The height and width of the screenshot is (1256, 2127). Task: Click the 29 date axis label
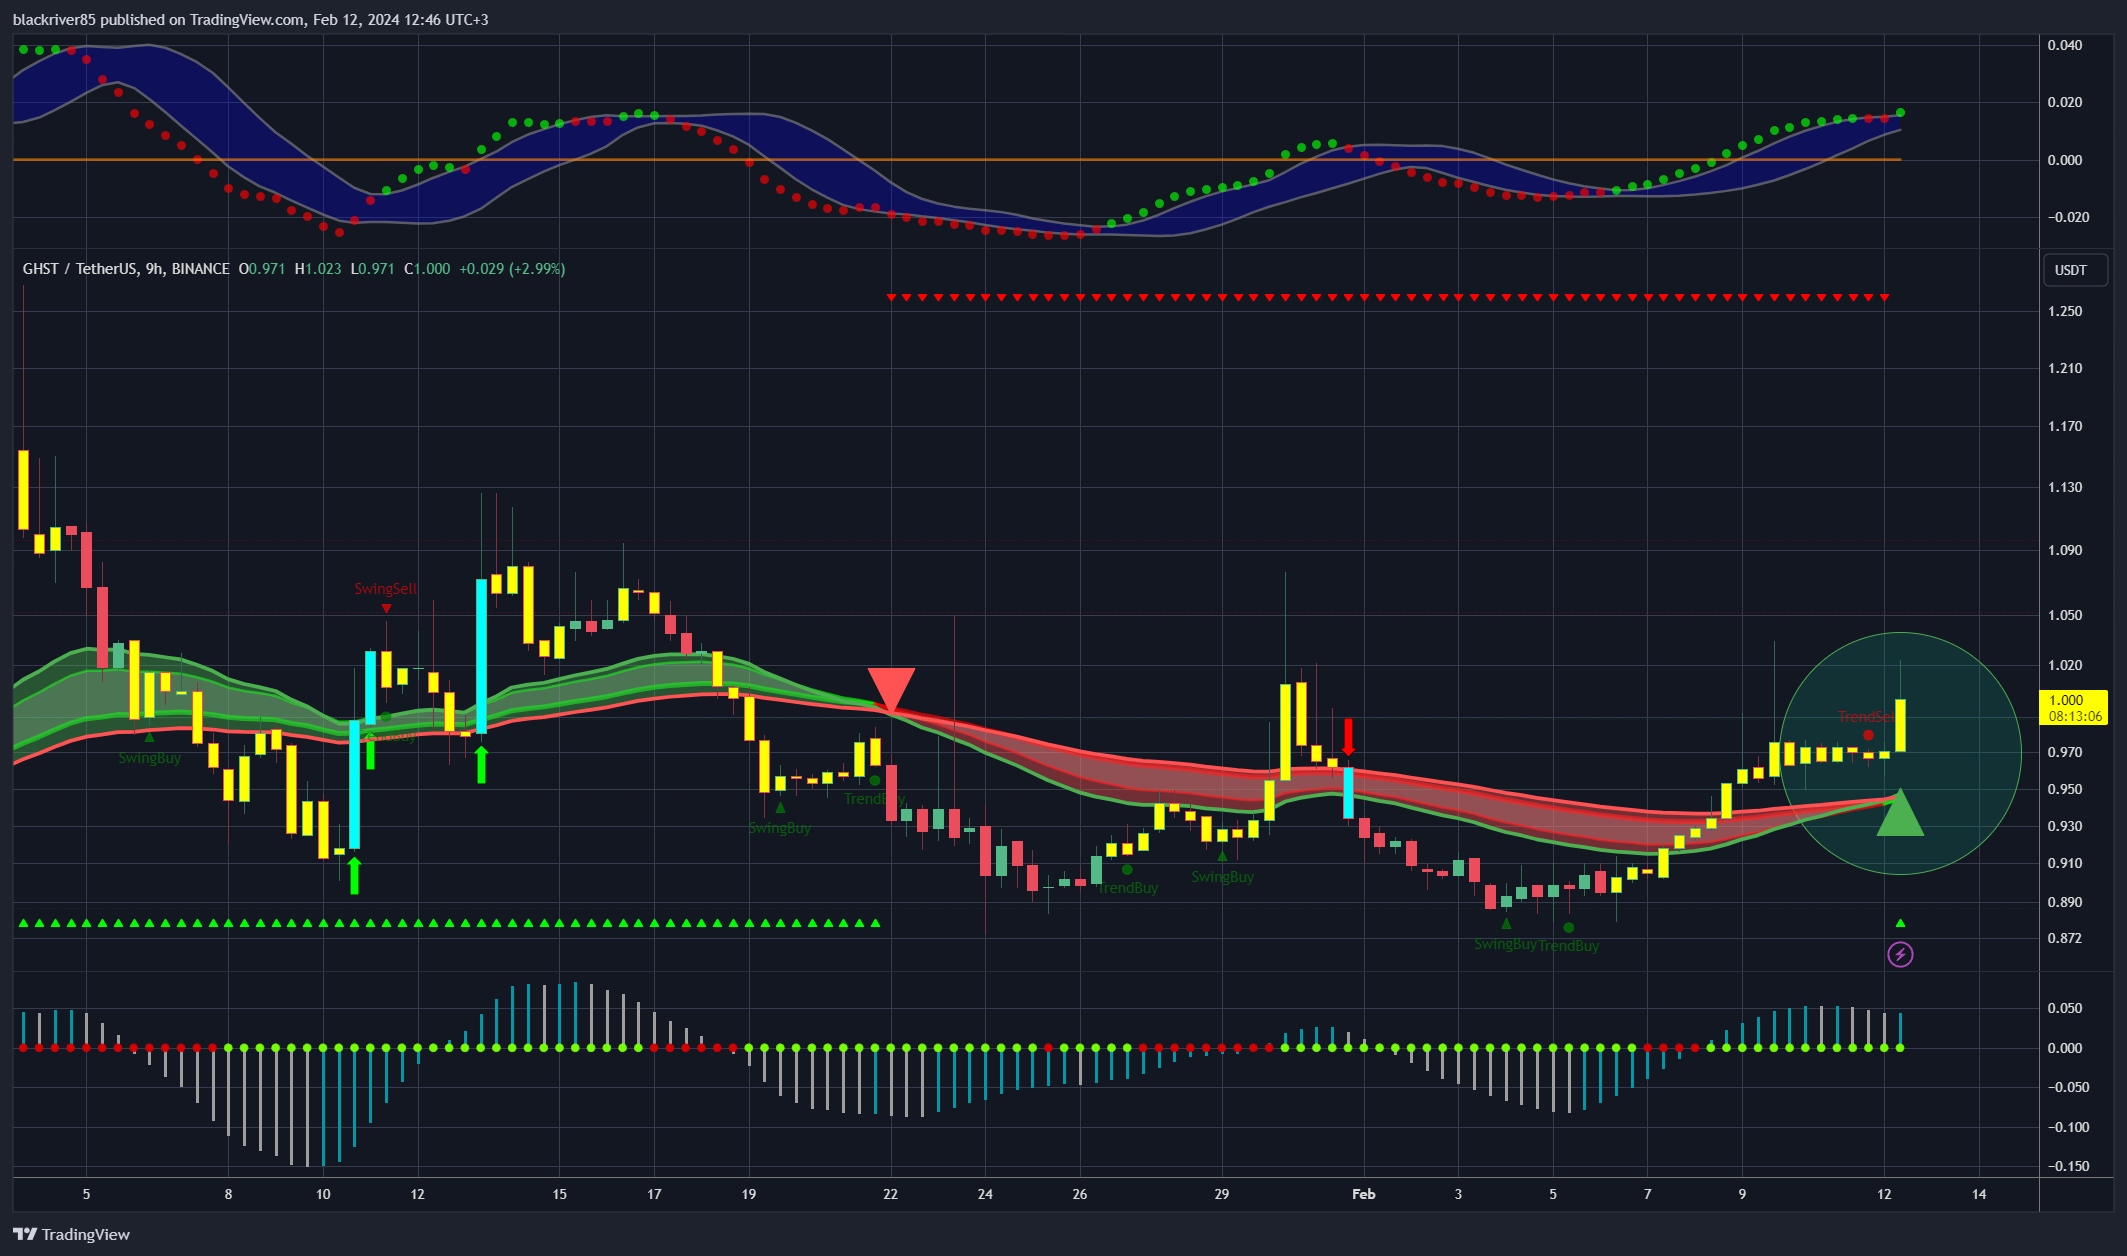(1222, 1194)
